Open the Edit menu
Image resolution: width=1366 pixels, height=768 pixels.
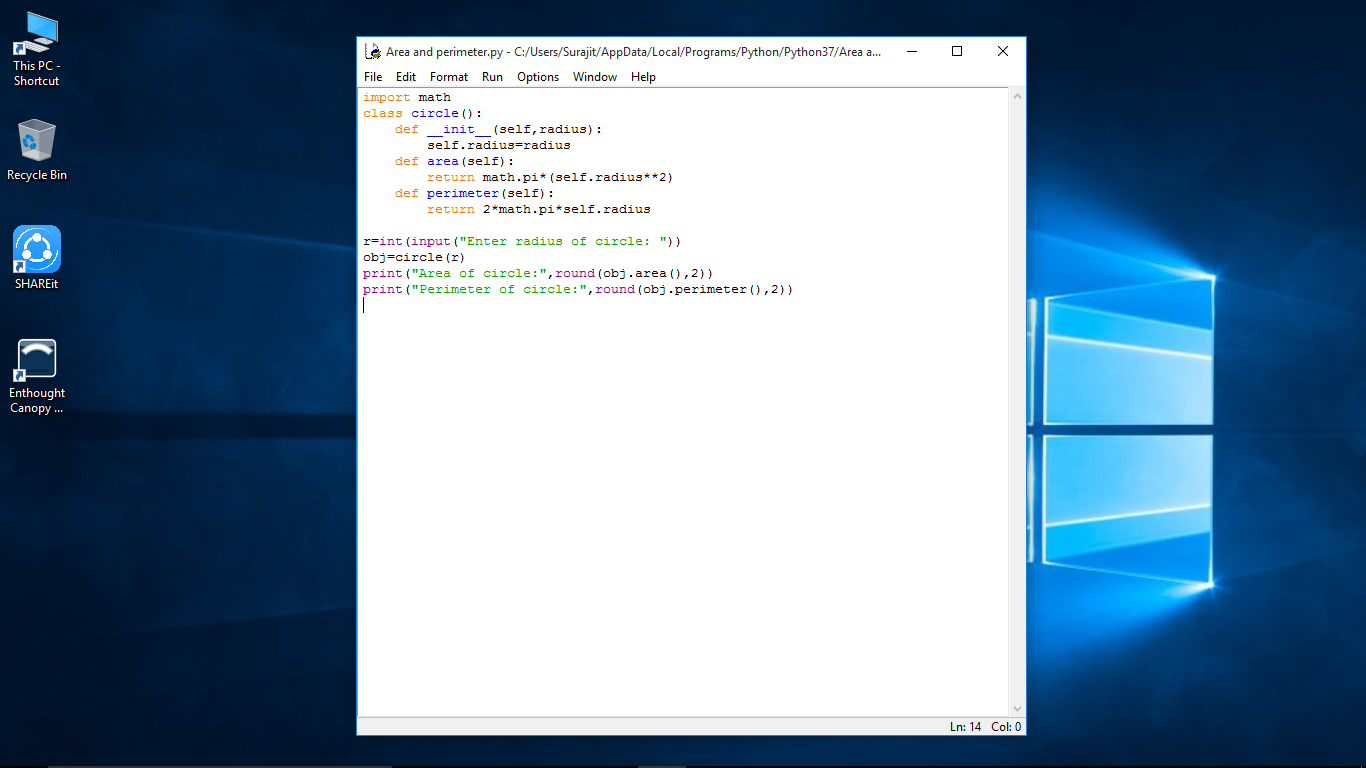click(x=405, y=77)
